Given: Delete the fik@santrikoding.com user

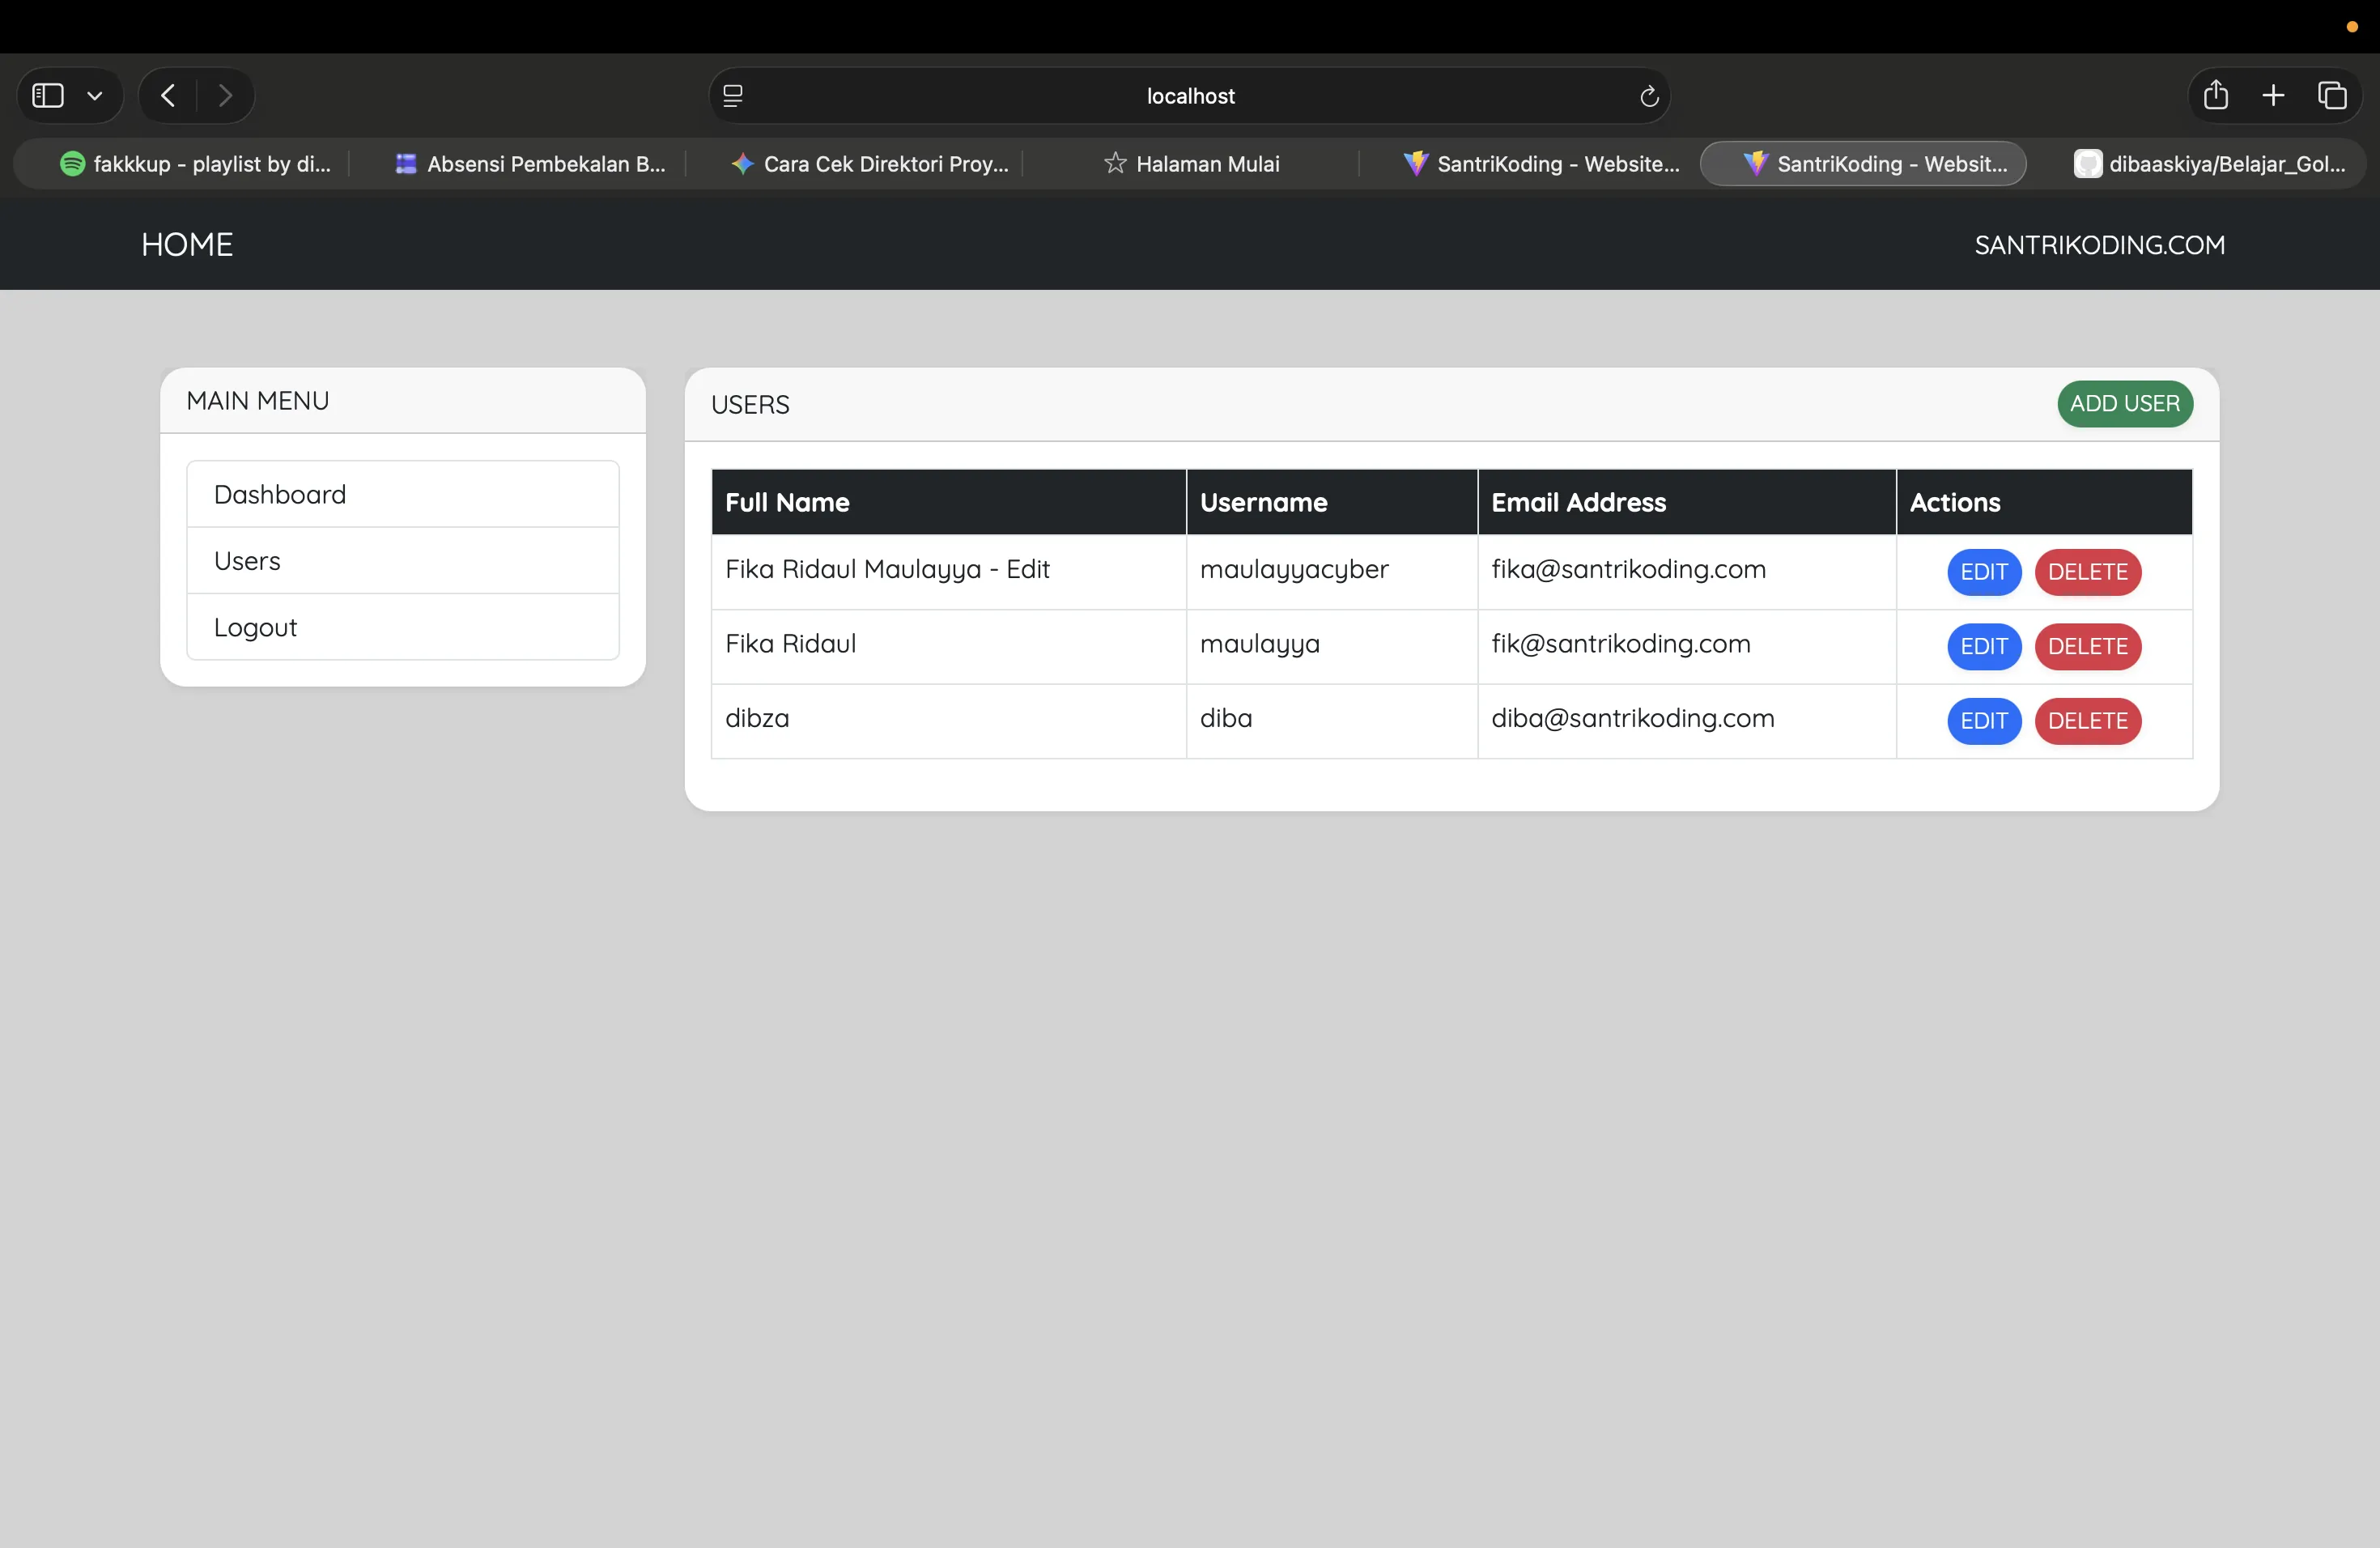Looking at the screenshot, I should (x=2088, y=647).
